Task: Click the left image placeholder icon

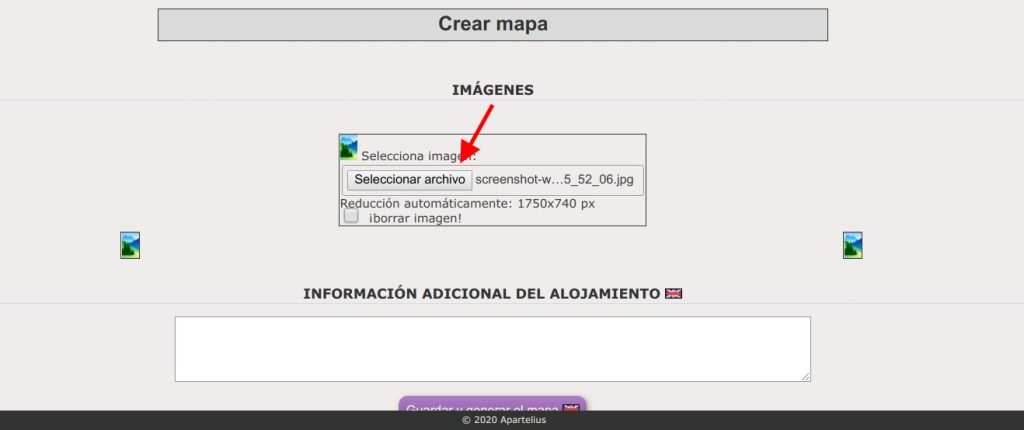Action: [x=130, y=245]
